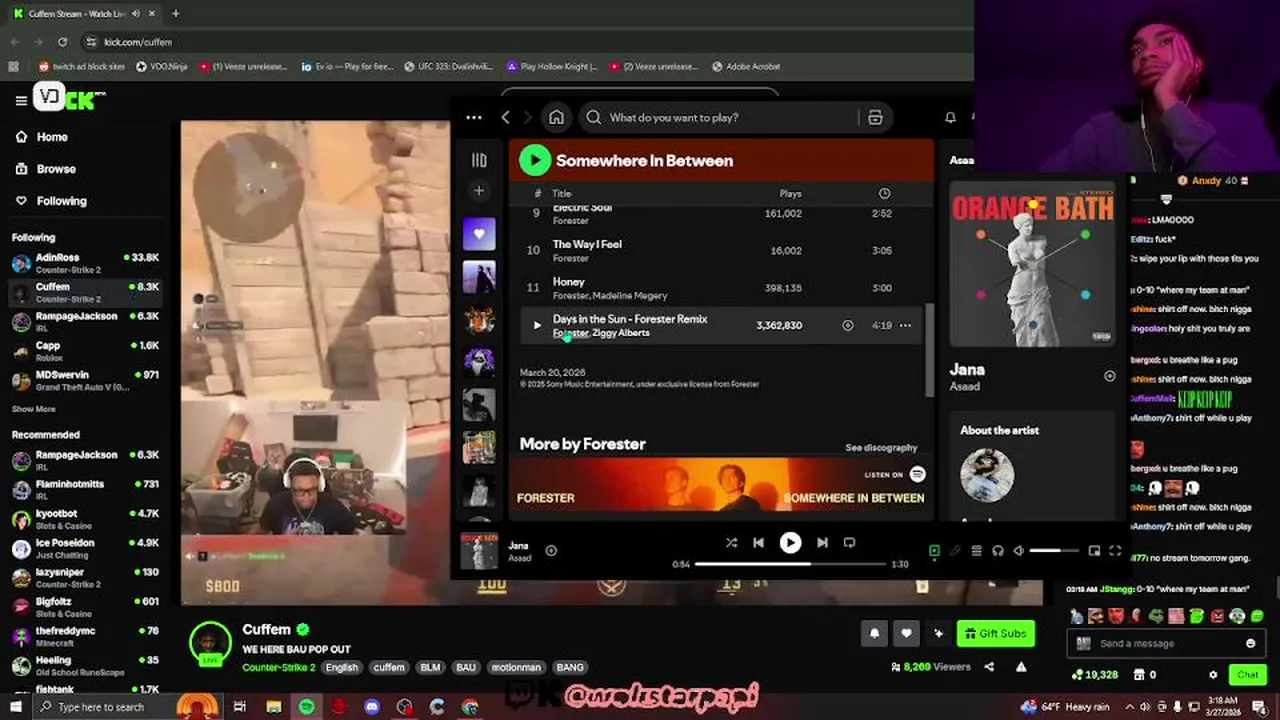Image resolution: width=1280 pixels, height=720 pixels.
Task: Seek on the song progress bar
Action: [790, 564]
